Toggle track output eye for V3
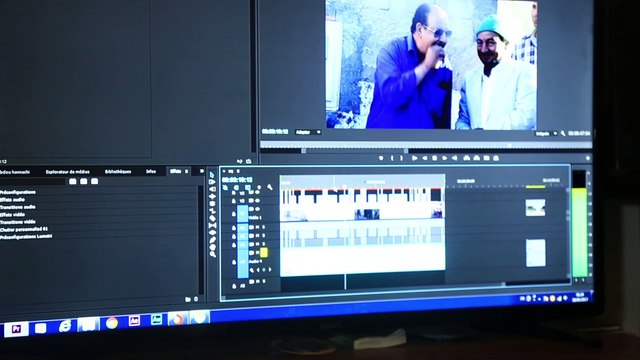This screenshot has height=360, width=640. (x=258, y=192)
